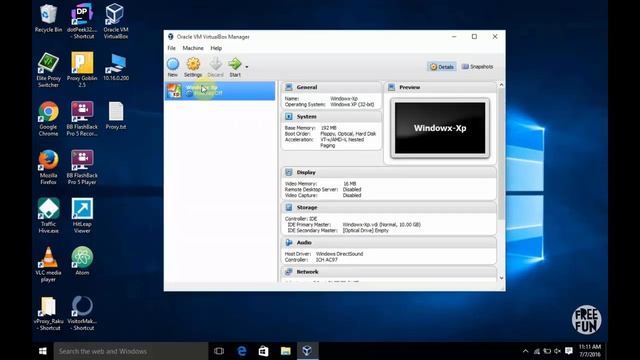640x360 pixels.
Task: Click the Display section header
Action: (389, 173)
